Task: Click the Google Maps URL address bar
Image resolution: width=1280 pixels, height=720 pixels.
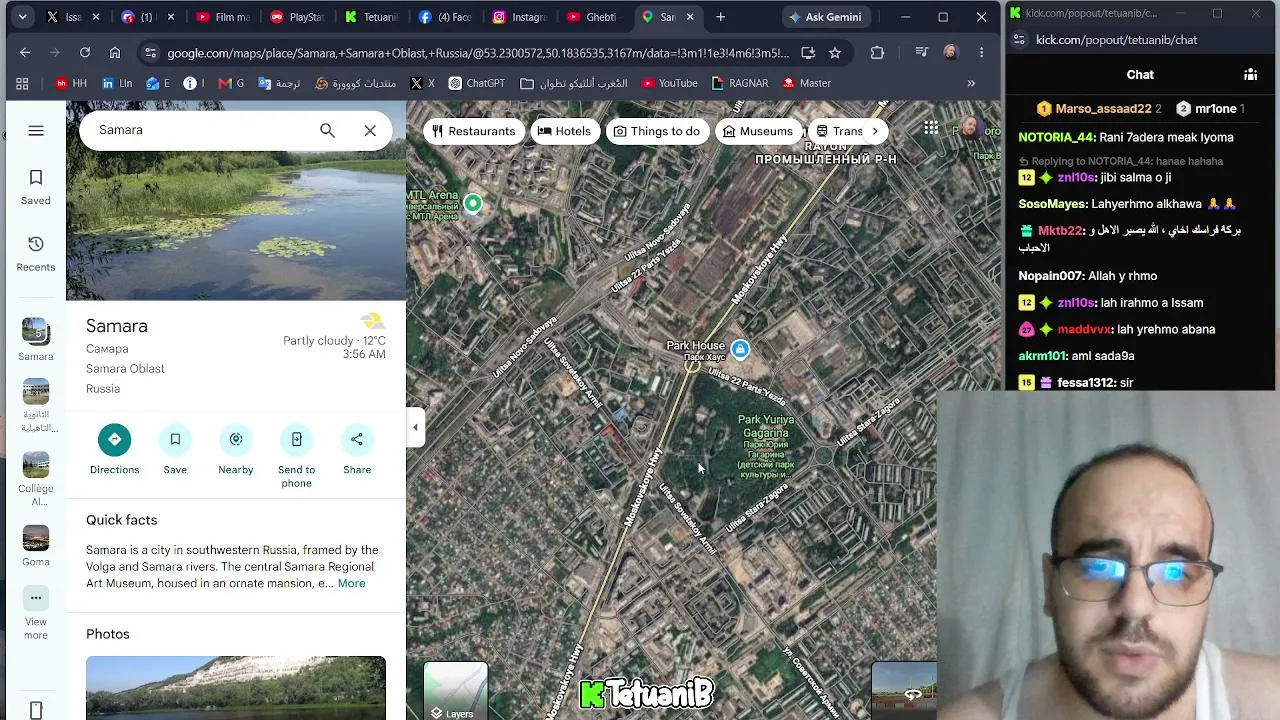Action: pos(478,53)
